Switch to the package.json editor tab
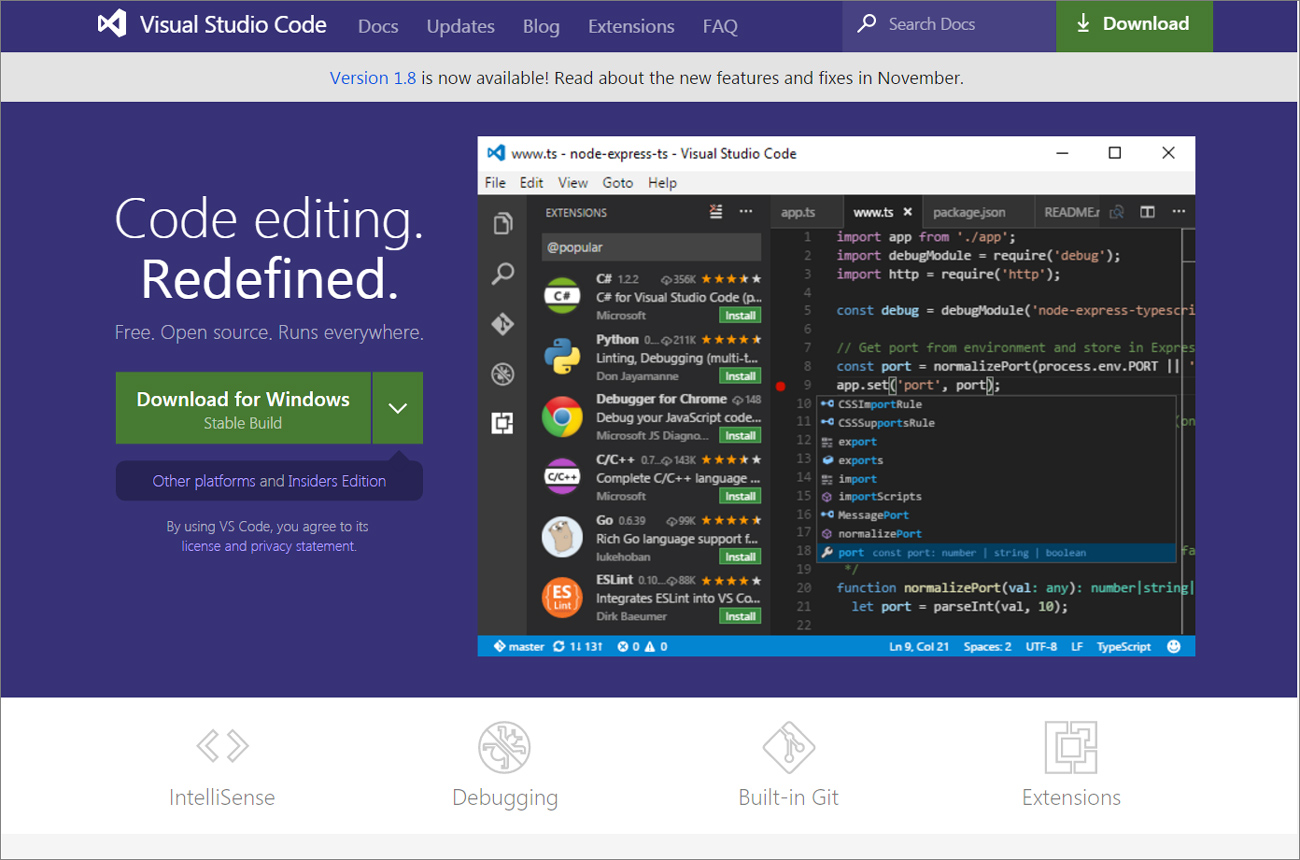 coord(969,212)
